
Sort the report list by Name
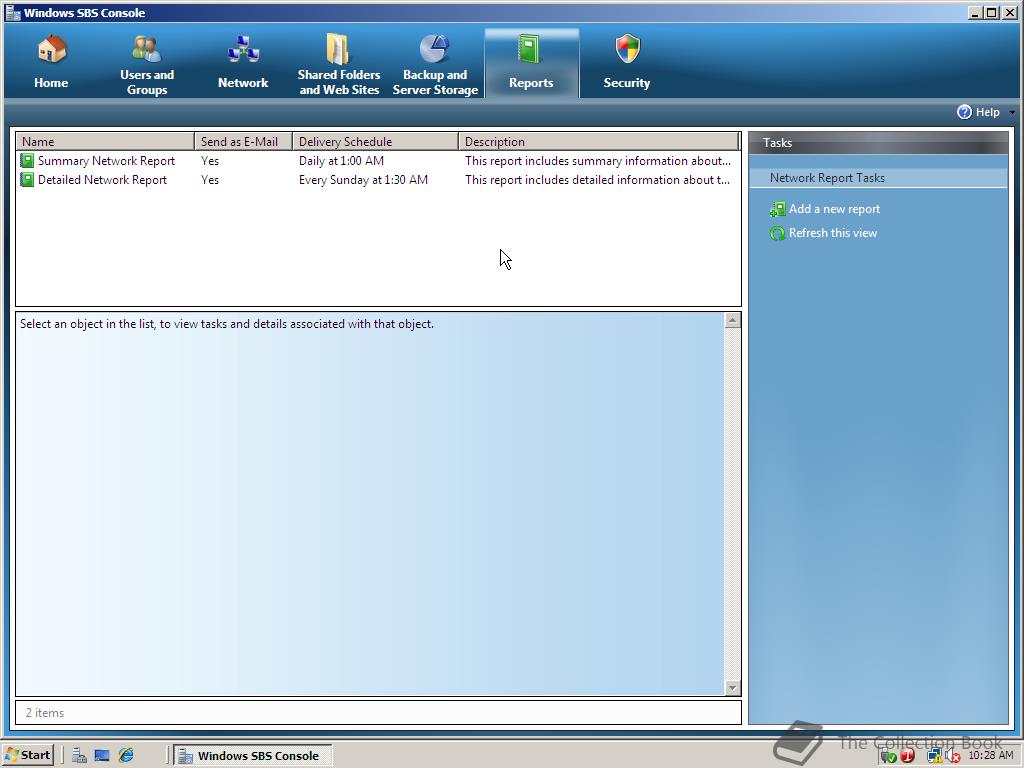(x=105, y=141)
